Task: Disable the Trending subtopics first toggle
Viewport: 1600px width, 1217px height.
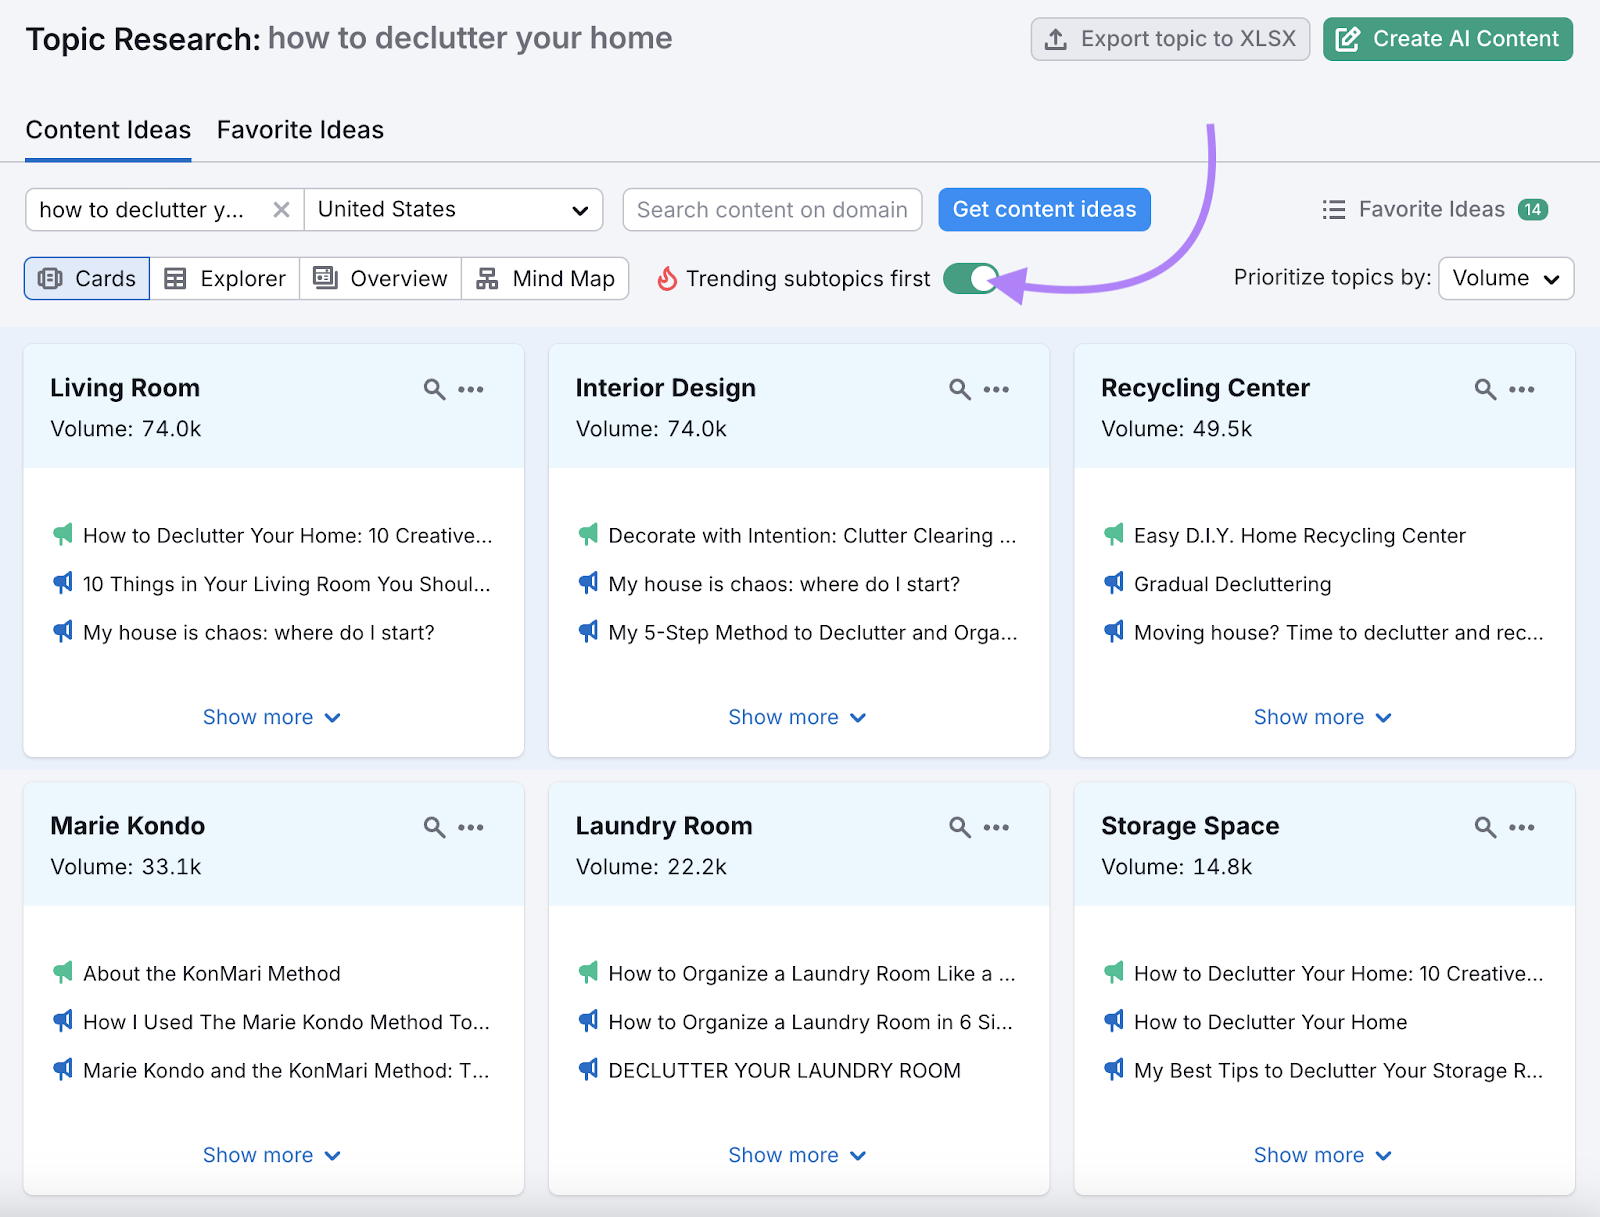Action: click(x=969, y=278)
